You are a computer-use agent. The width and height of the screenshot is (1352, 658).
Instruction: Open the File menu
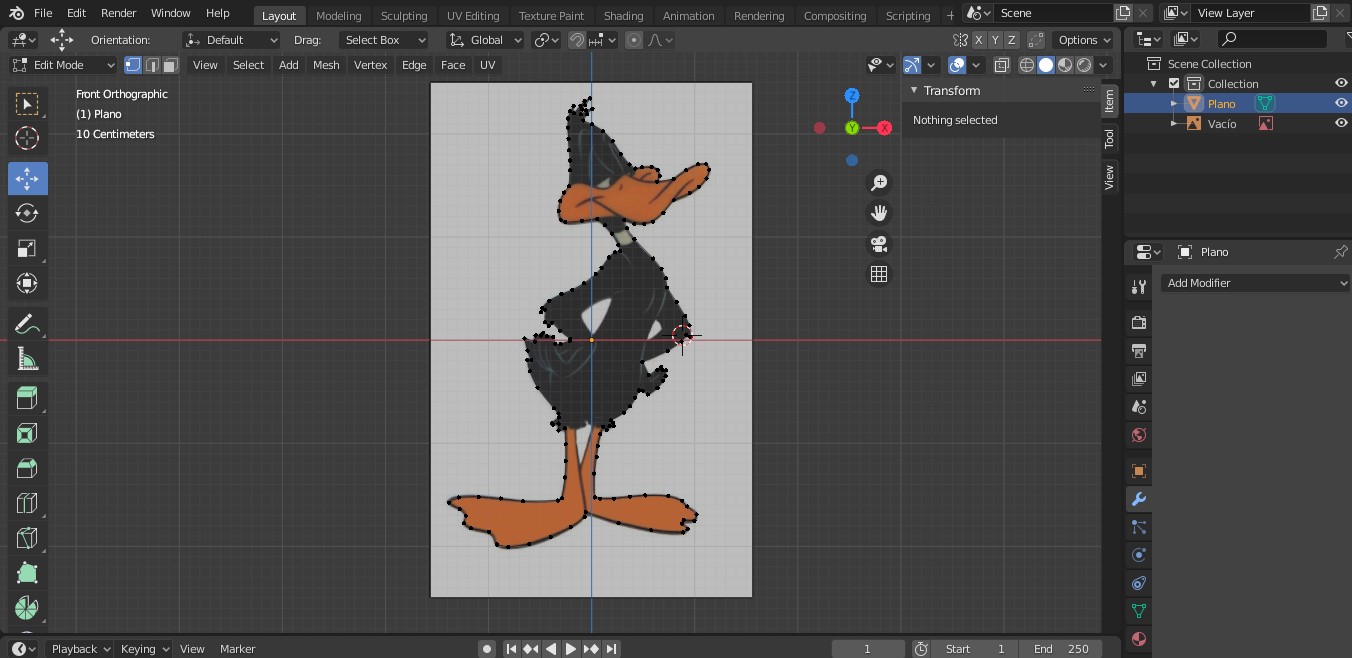point(43,13)
